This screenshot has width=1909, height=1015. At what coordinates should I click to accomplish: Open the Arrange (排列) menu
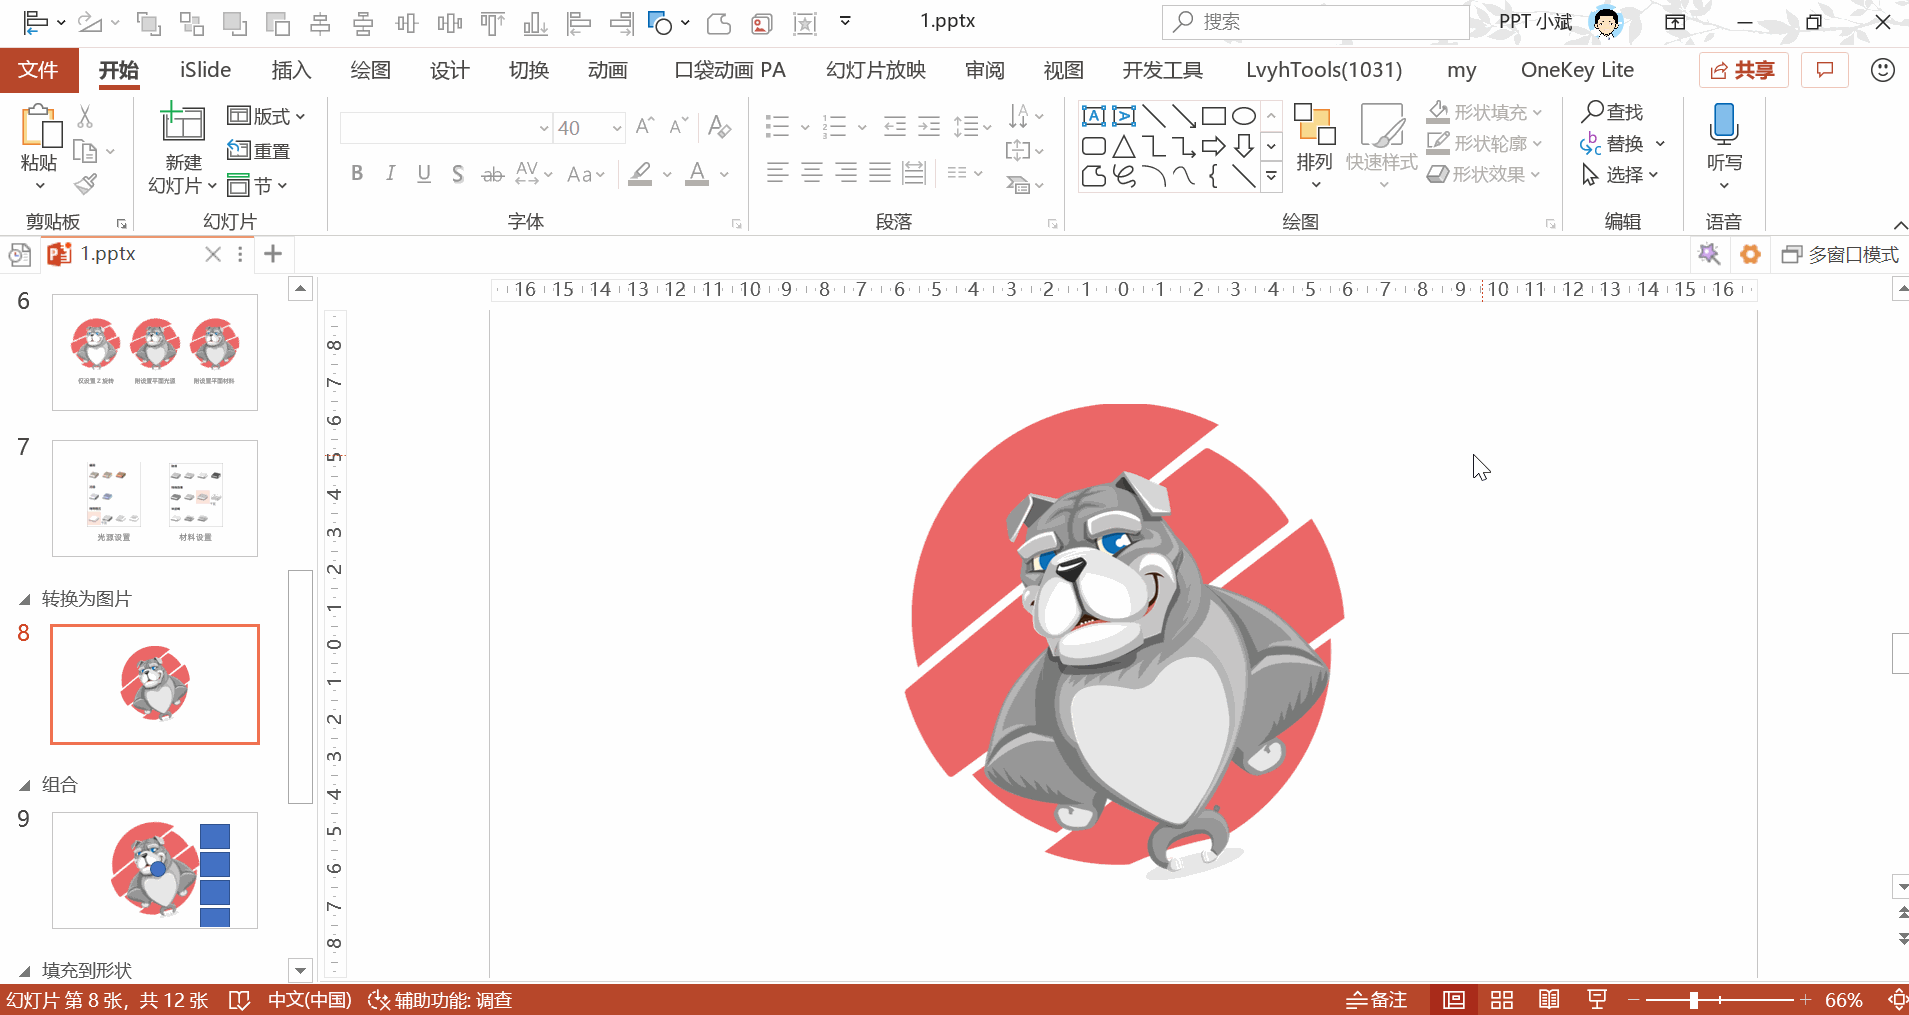[1315, 145]
